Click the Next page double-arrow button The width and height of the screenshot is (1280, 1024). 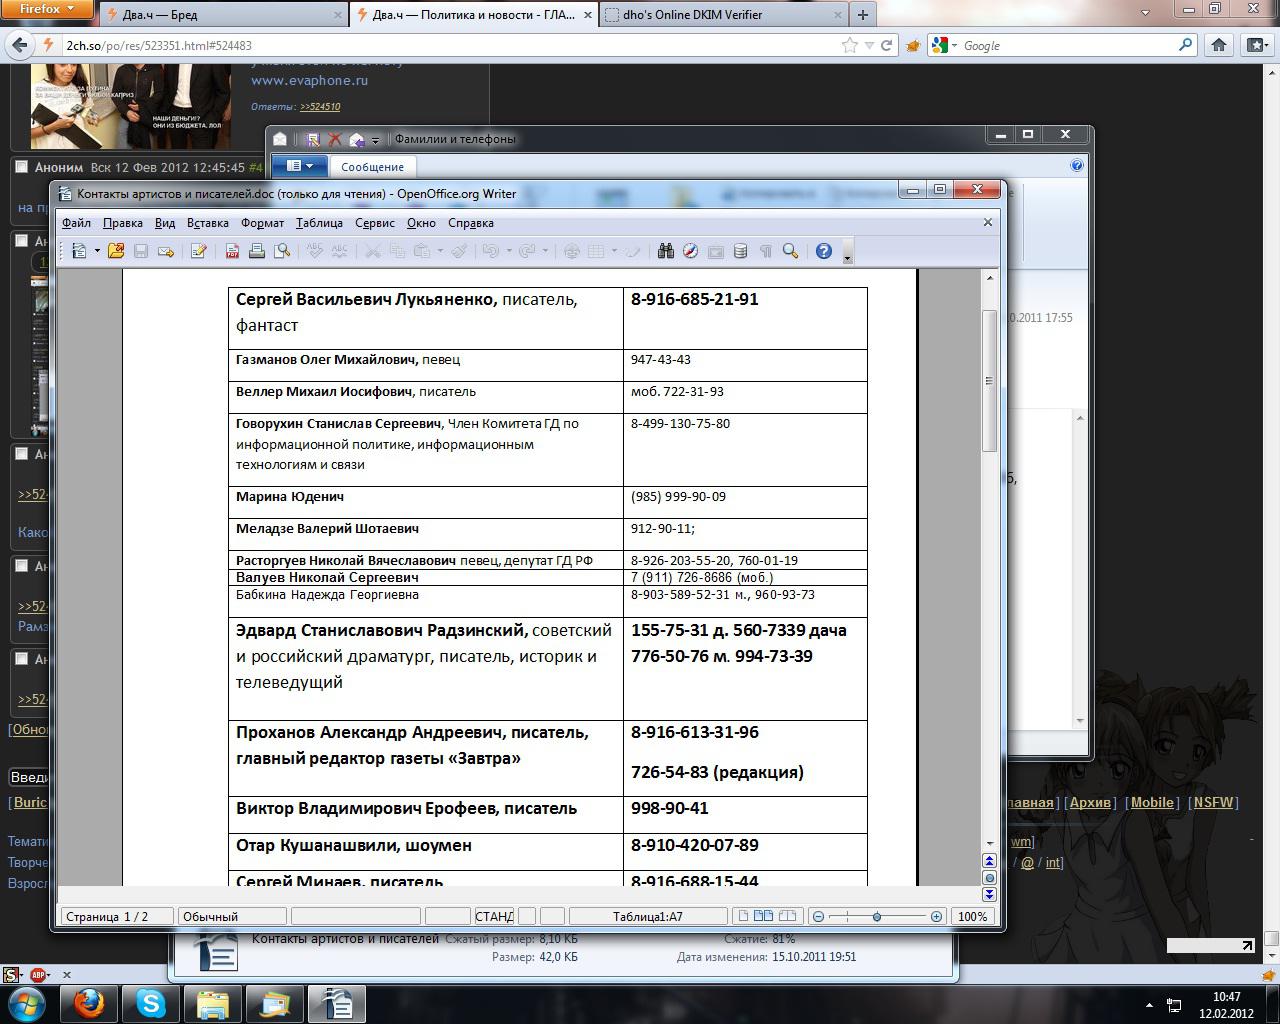[x=990, y=894]
